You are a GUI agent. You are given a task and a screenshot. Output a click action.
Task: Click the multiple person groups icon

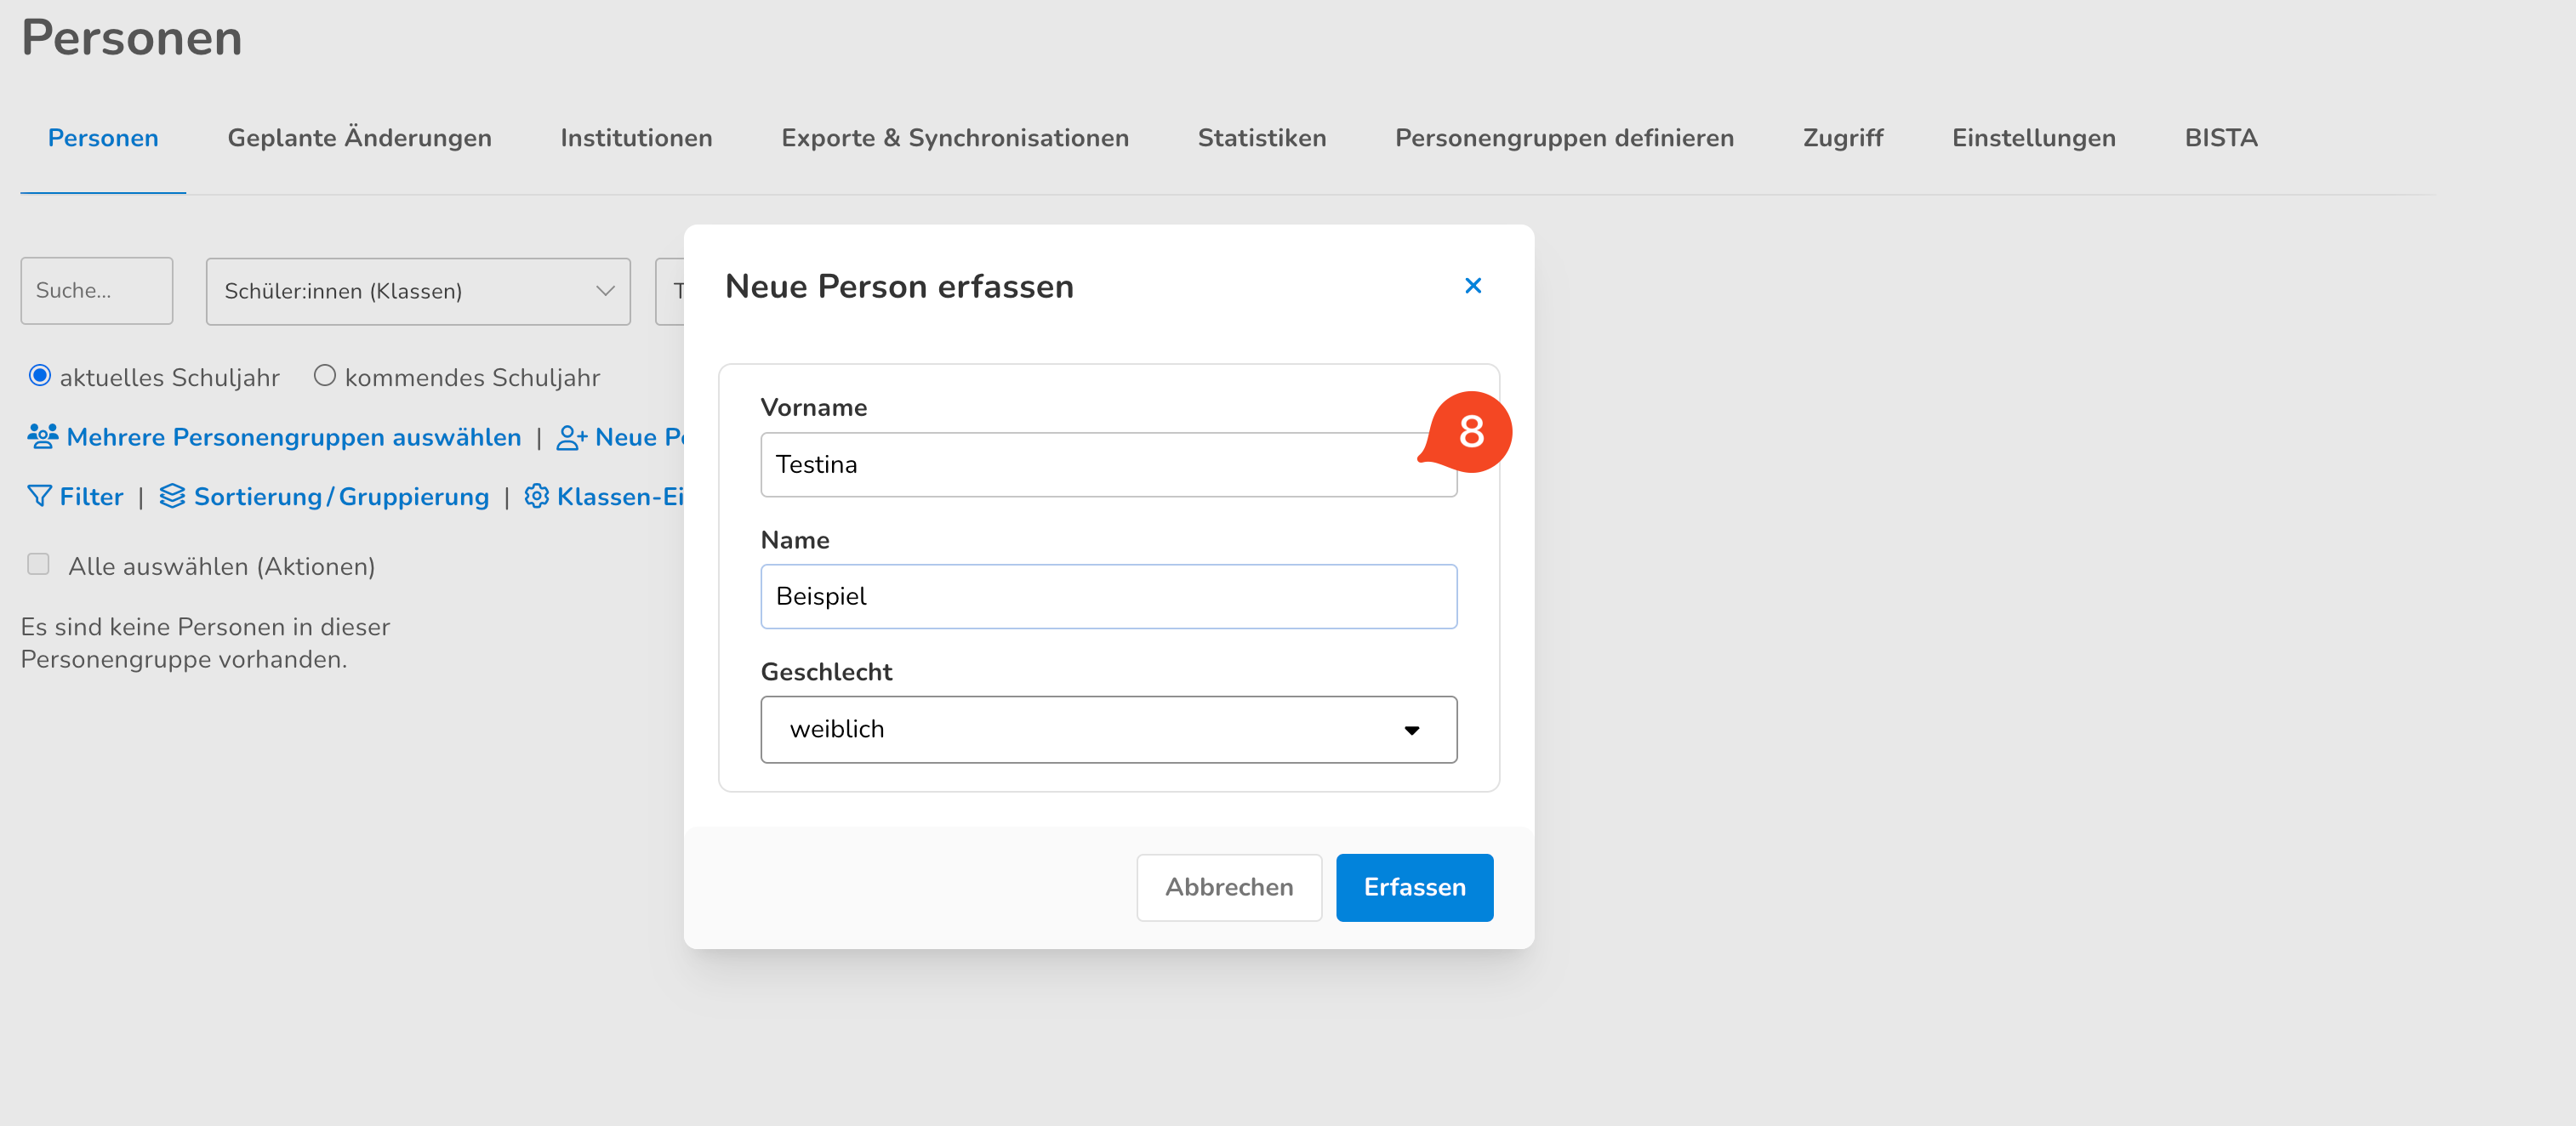point(42,437)
